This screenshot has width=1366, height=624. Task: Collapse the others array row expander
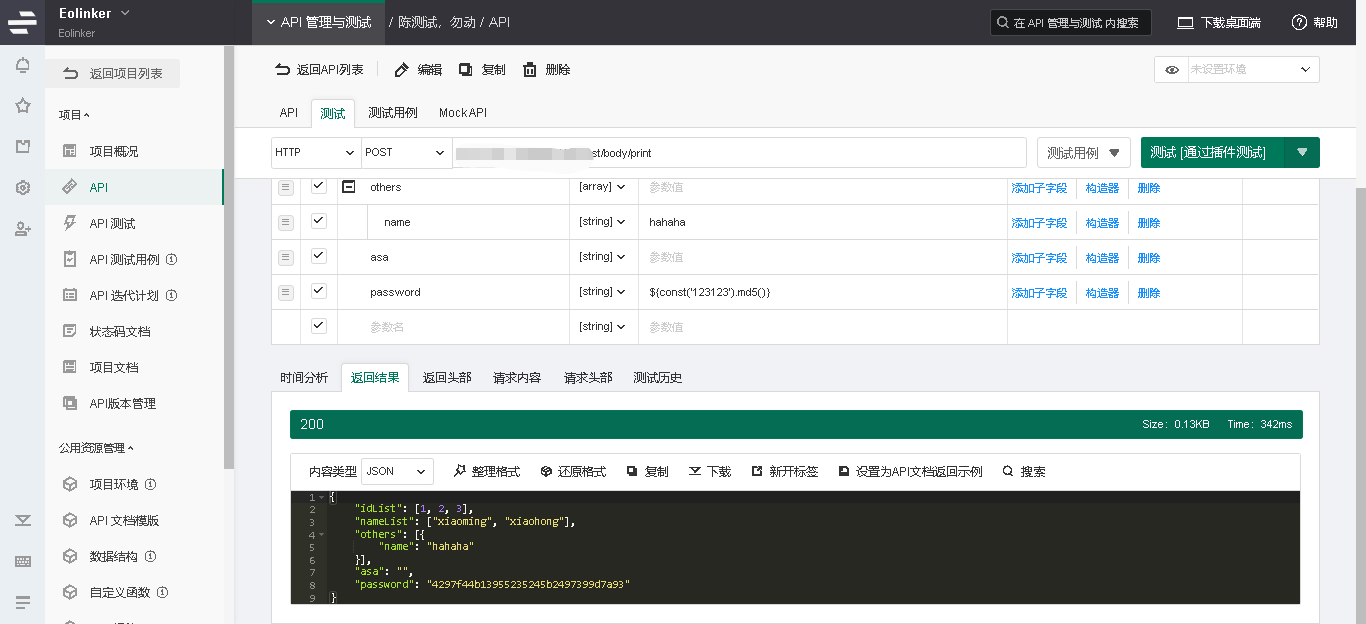point(349,187)
